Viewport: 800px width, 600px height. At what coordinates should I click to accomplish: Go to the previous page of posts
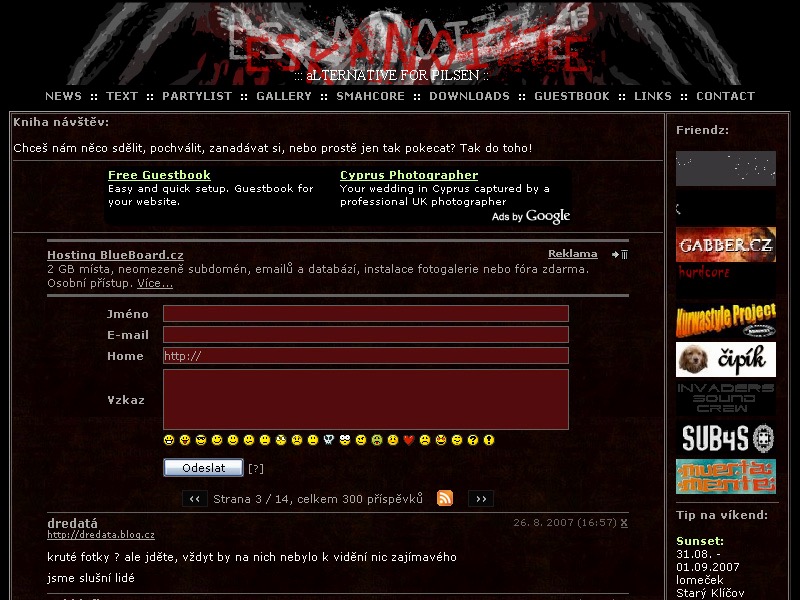pos(195,498)
